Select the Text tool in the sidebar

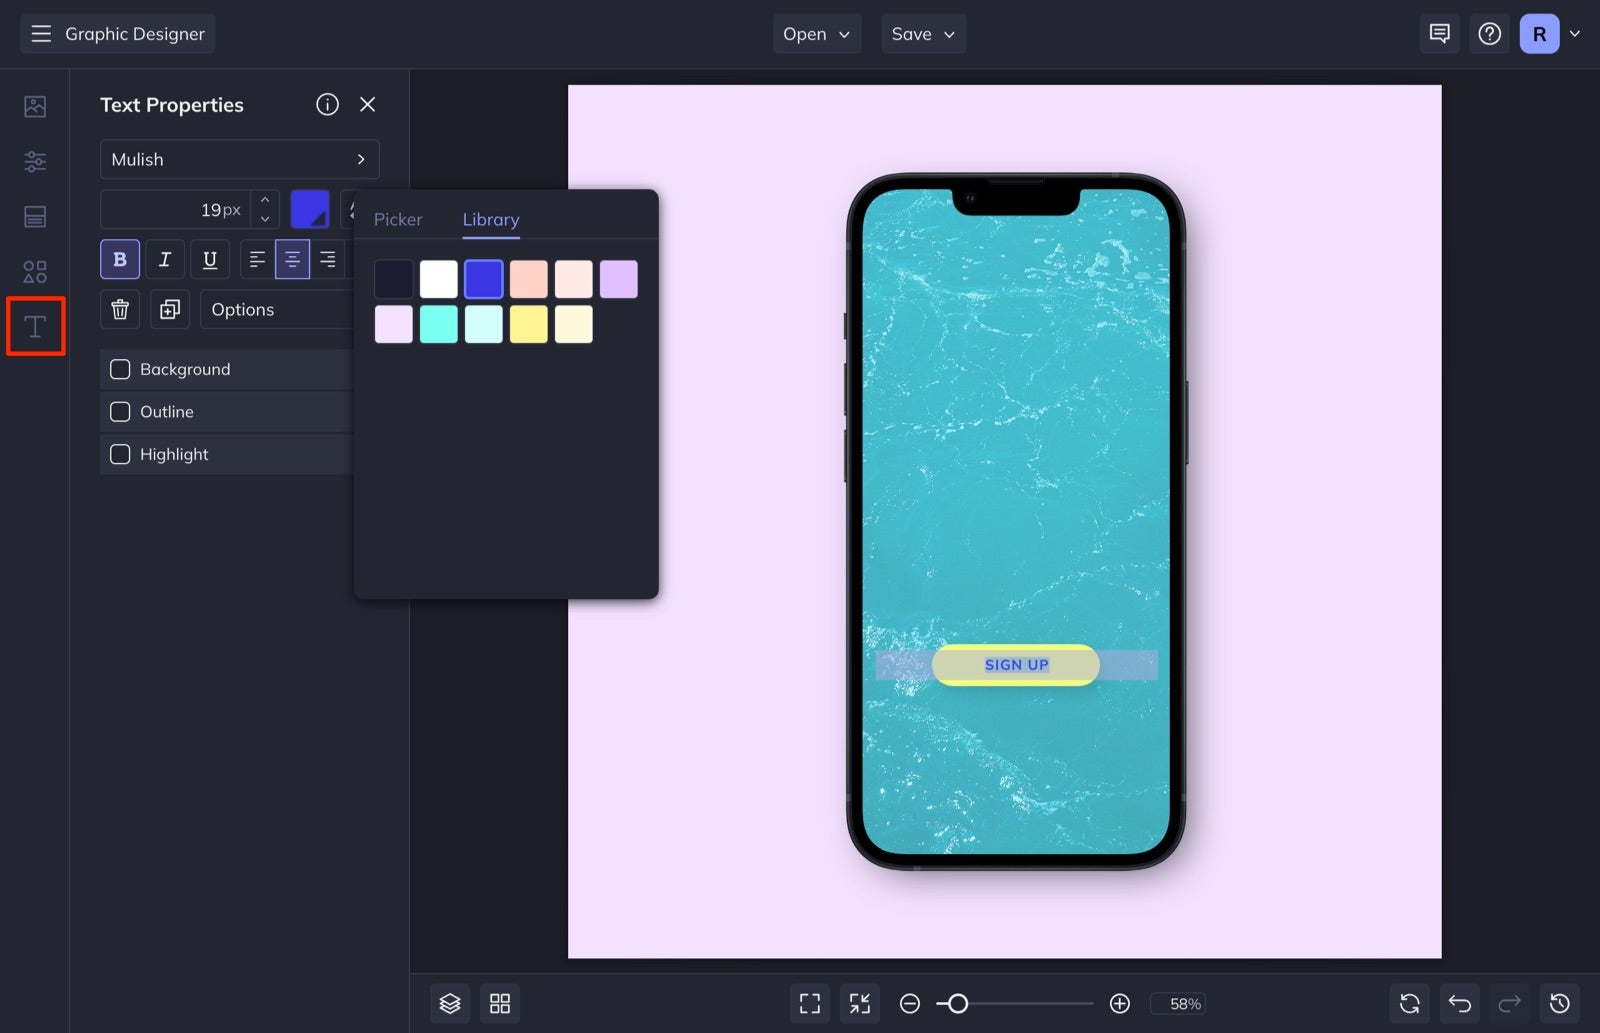pos(35,325)
